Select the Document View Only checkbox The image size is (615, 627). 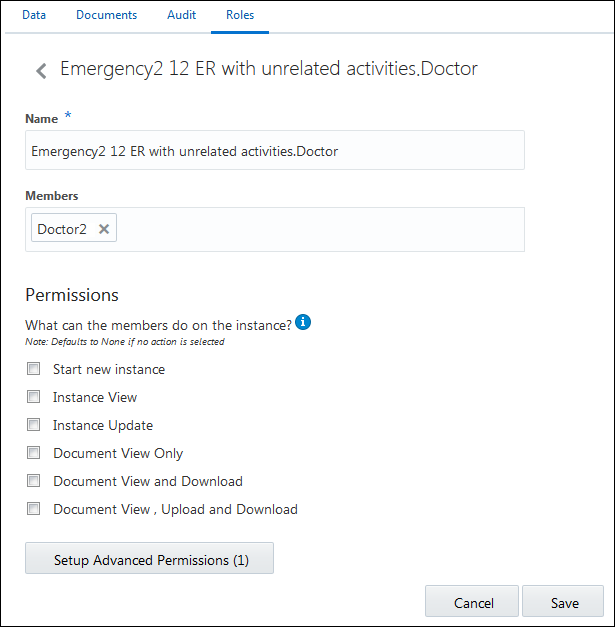point(34,453)
